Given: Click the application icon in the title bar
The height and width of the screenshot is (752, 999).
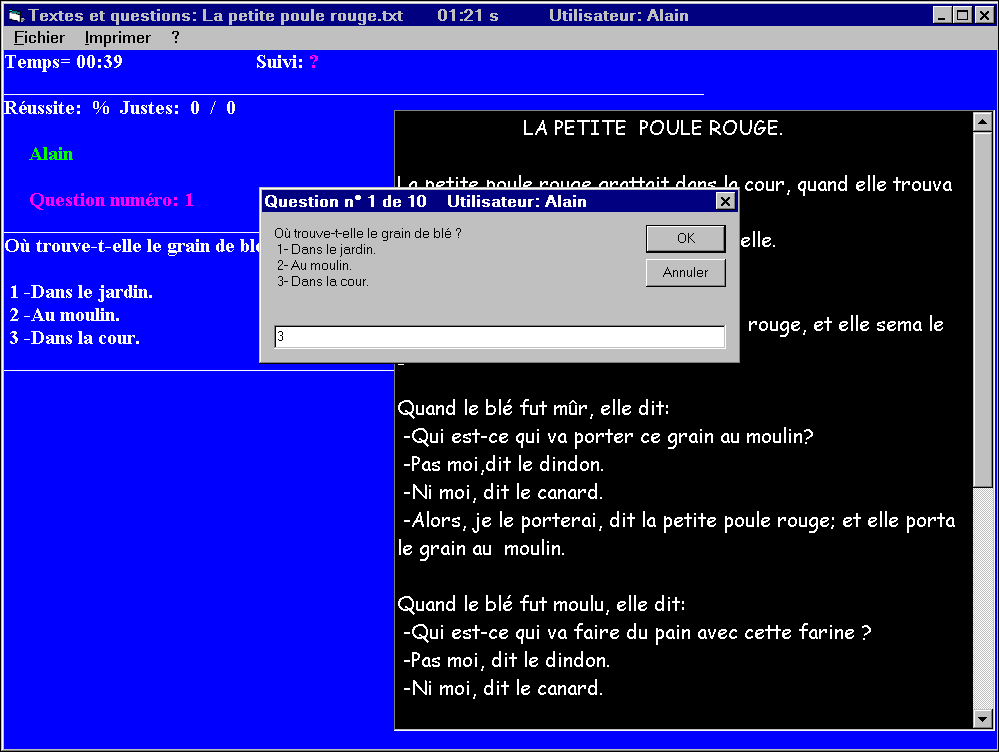Looking at the screenshot, I should (x=15, y=15).
